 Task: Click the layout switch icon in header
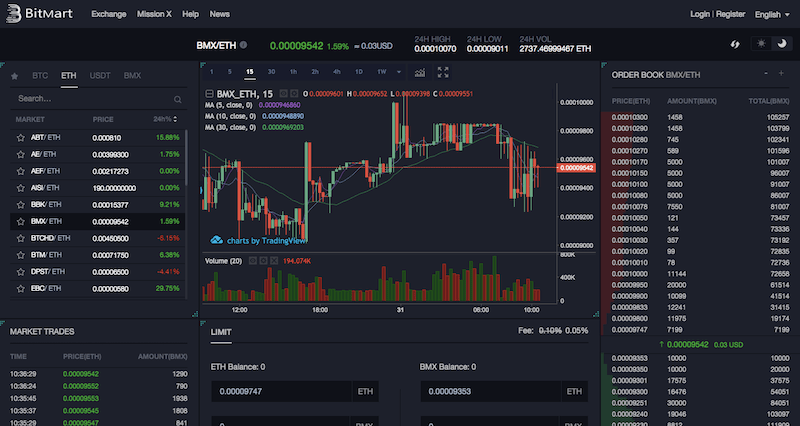(x=735, y=44)
